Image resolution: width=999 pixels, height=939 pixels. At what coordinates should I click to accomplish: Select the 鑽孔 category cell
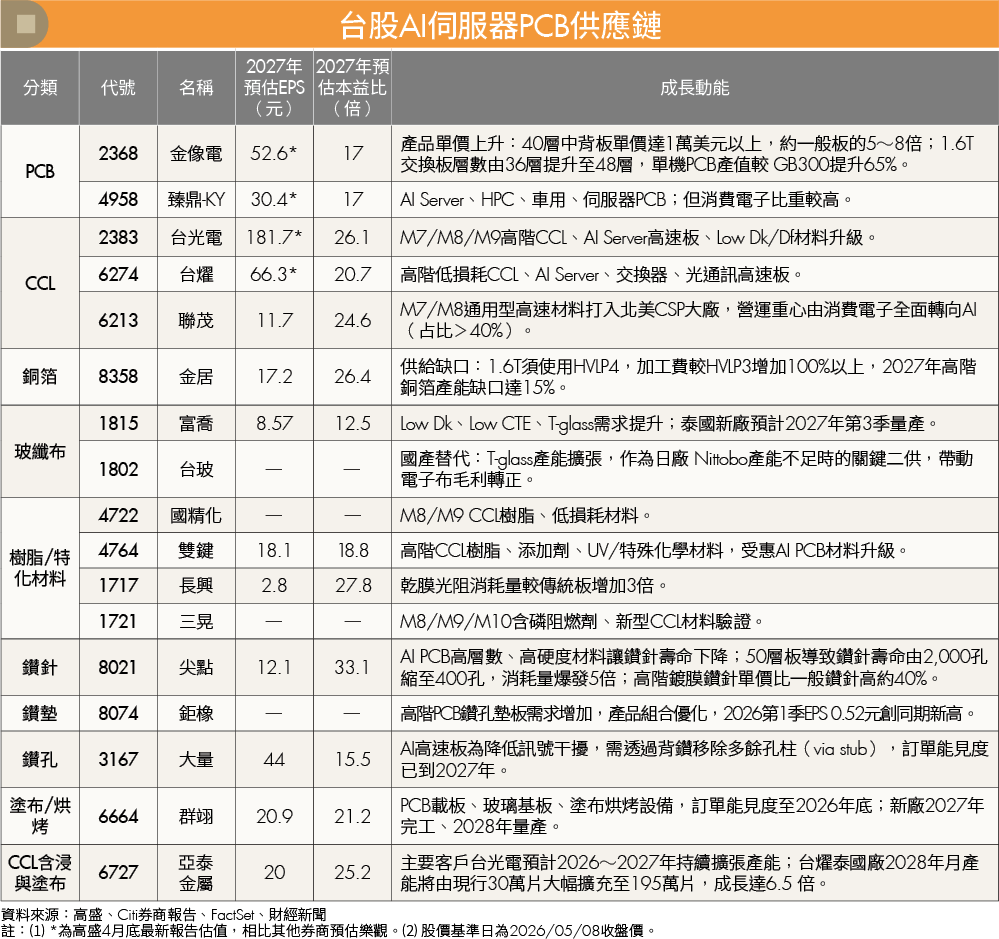tap(40, 759)
